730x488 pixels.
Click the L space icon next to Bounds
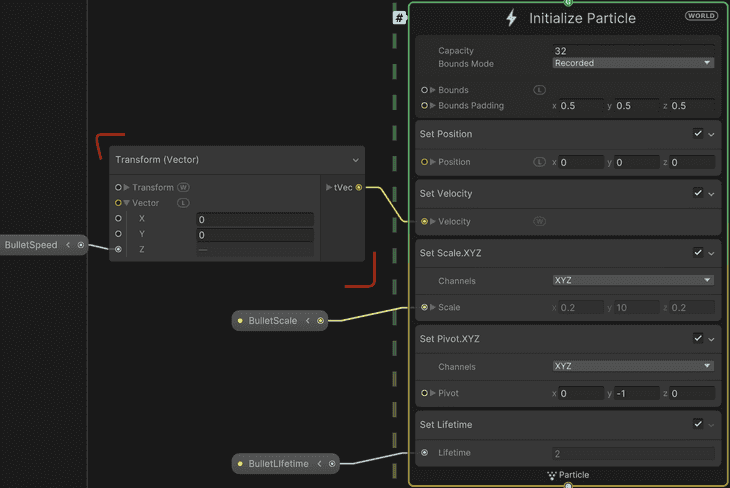click(x=539, y=90)
